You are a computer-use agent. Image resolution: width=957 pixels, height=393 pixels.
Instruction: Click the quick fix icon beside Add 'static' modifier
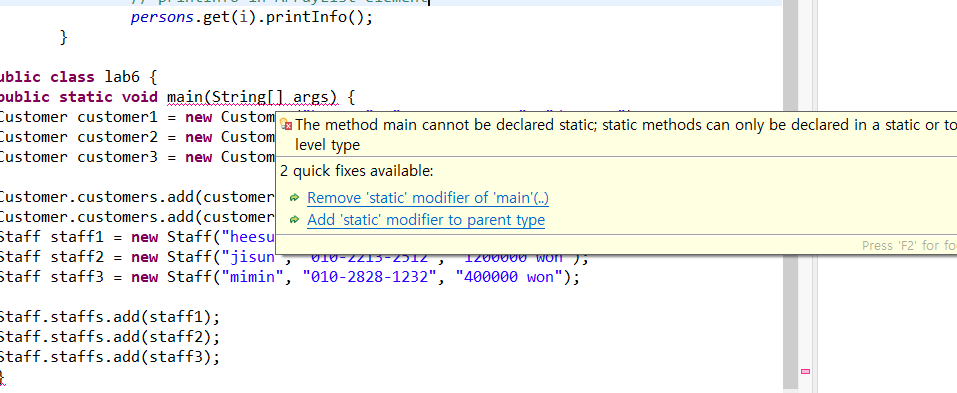click(x=295, y=220)
